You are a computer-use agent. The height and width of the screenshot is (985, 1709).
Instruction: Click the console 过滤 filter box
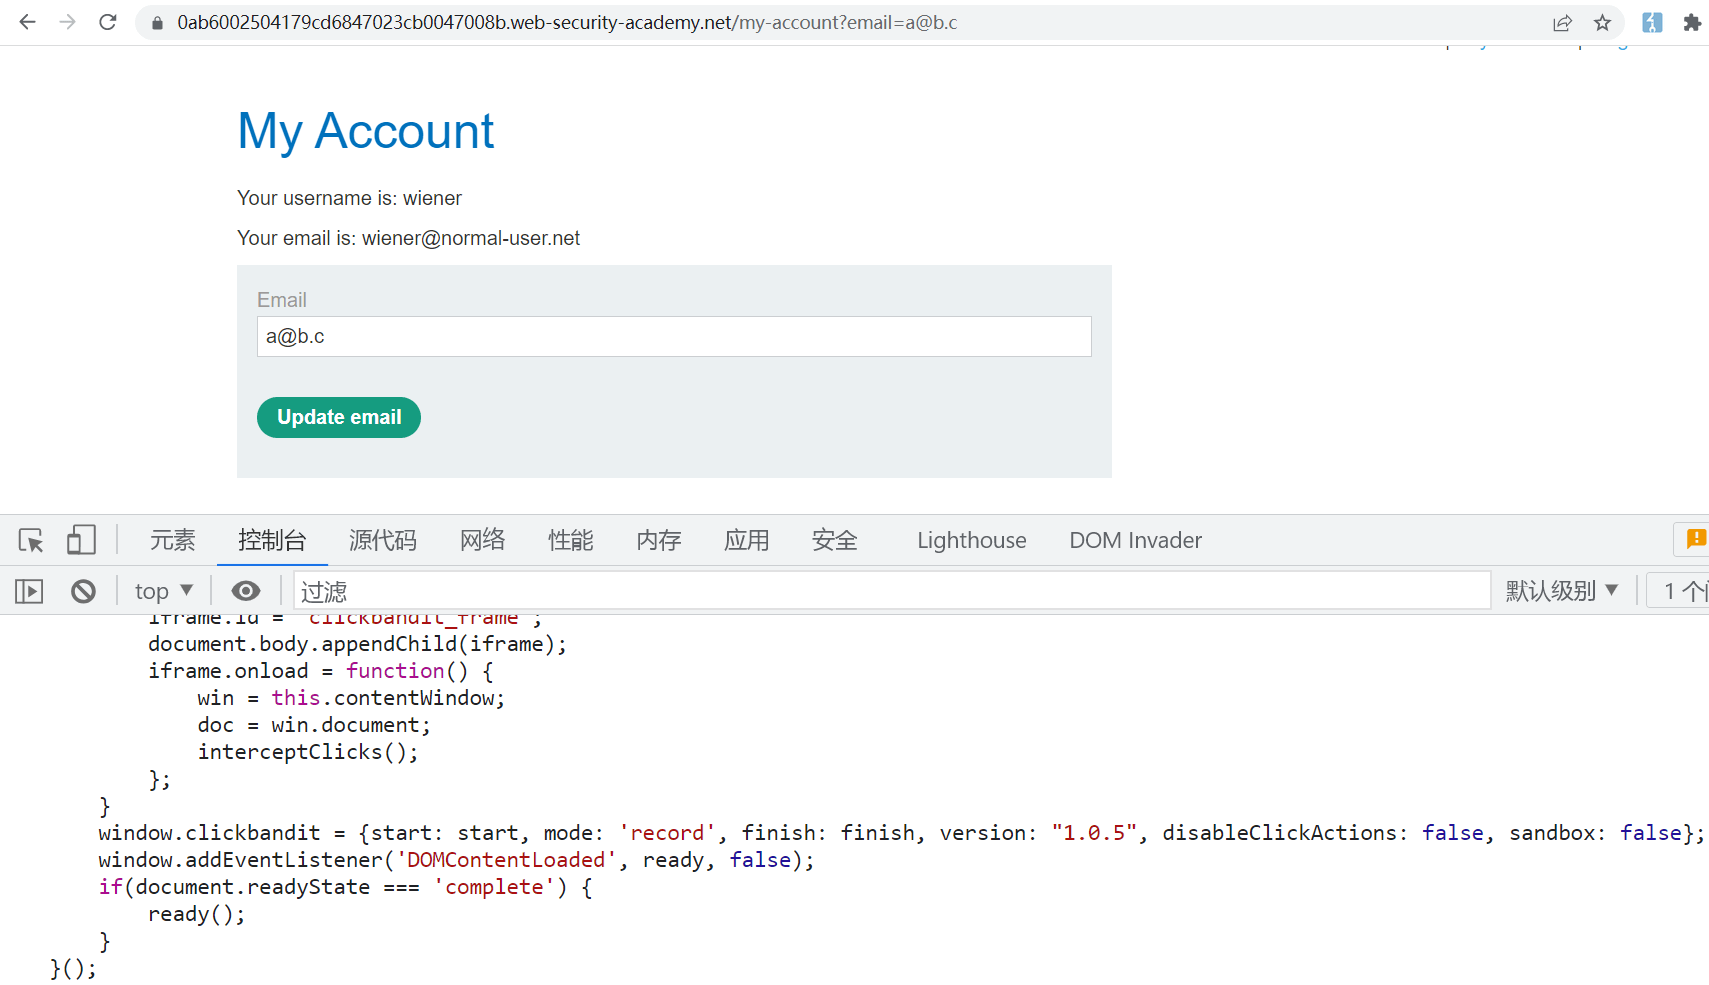[x=890, y=591]
